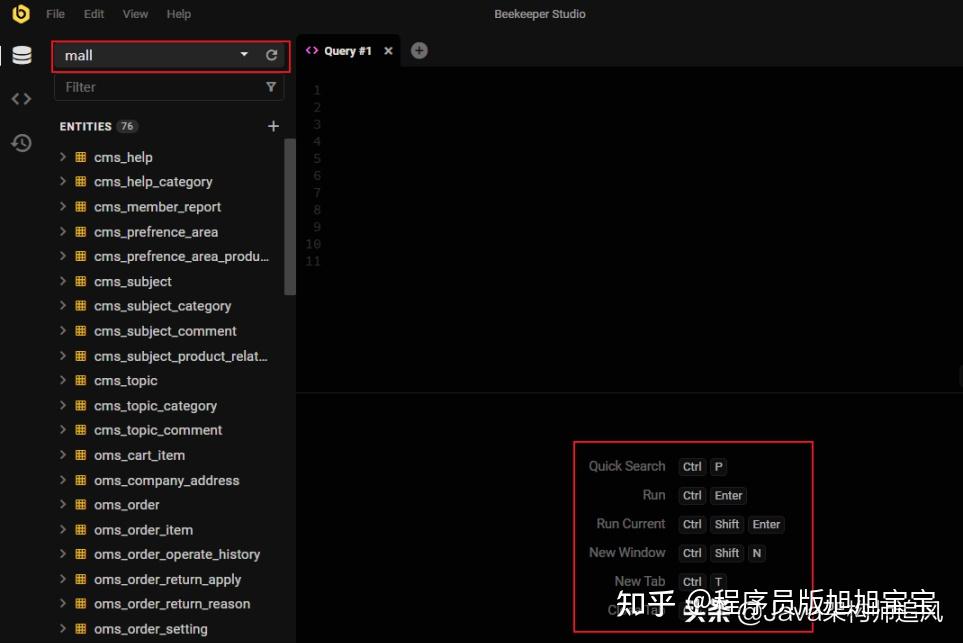Click the filter funnel icon
The height and width of the screenshot is (643, 963).
click(x=271, y=87)
